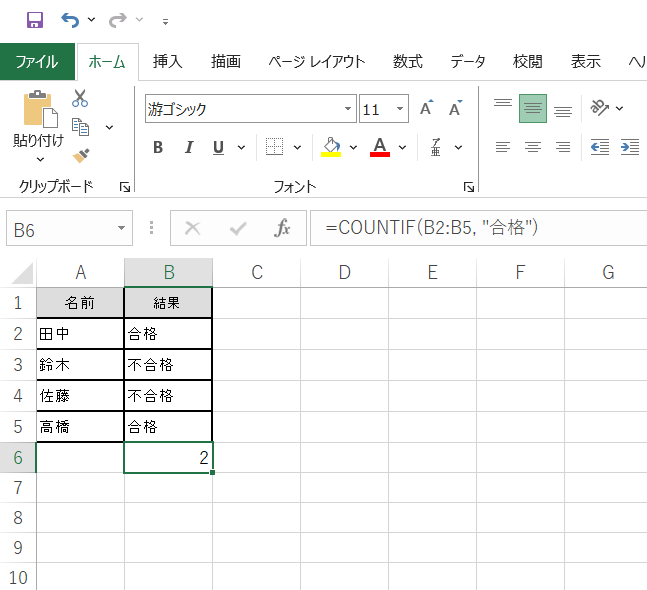This screenshot has width=647, height=590.
Task: Click the Undo arrow icon
Action: click(x=69, y=20)
